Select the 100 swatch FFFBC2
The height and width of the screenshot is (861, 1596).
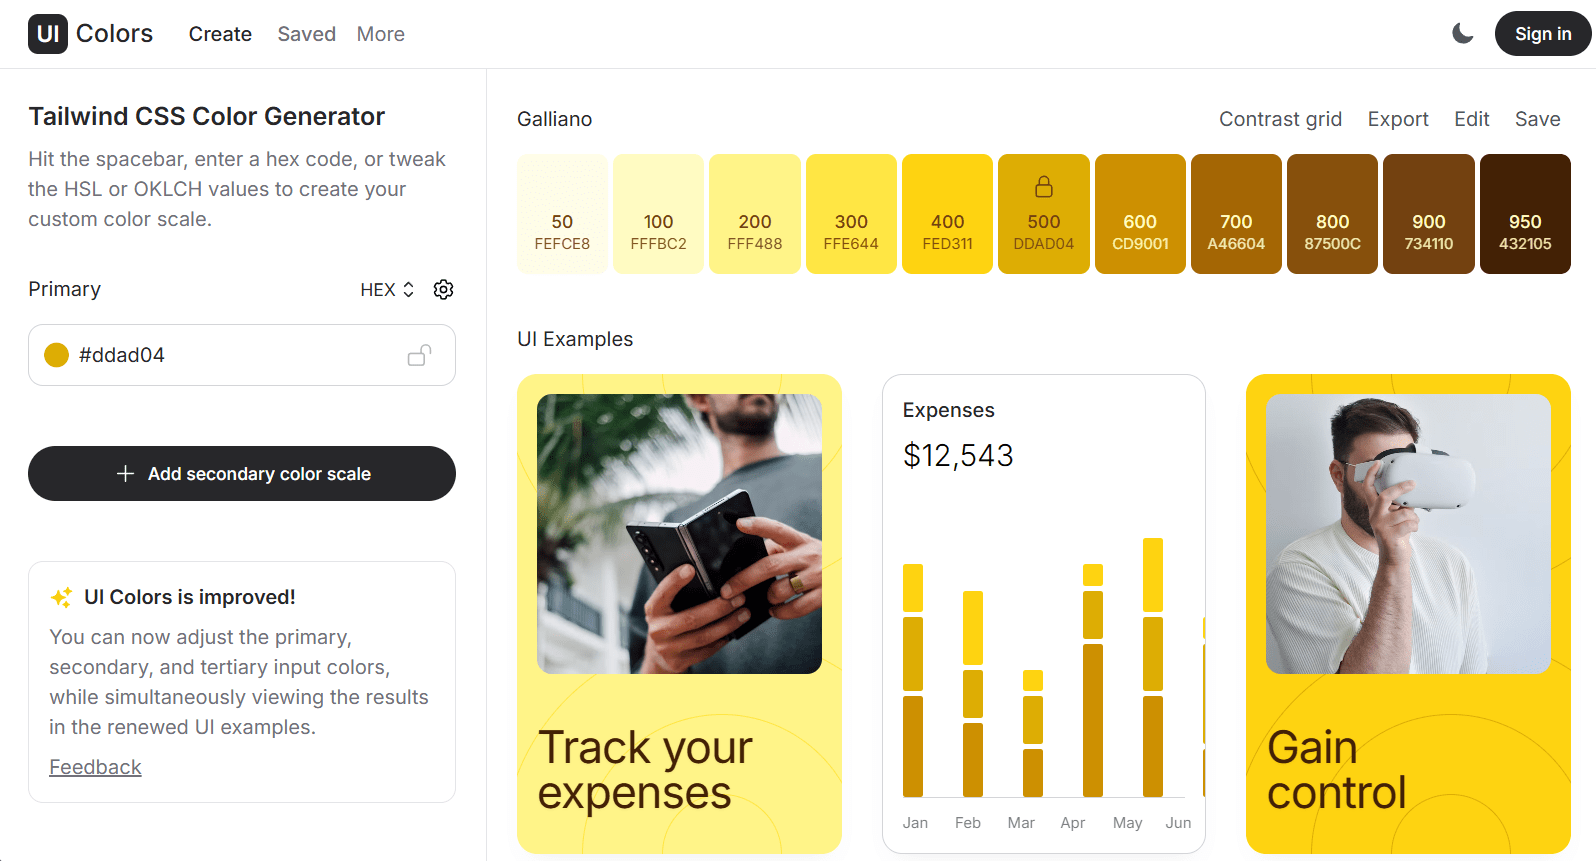pyautogui.click(x=659, y=214)
